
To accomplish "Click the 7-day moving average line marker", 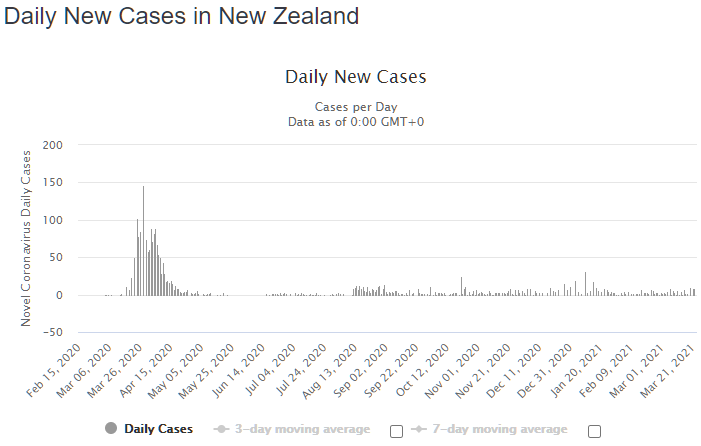I will point(421,429).
